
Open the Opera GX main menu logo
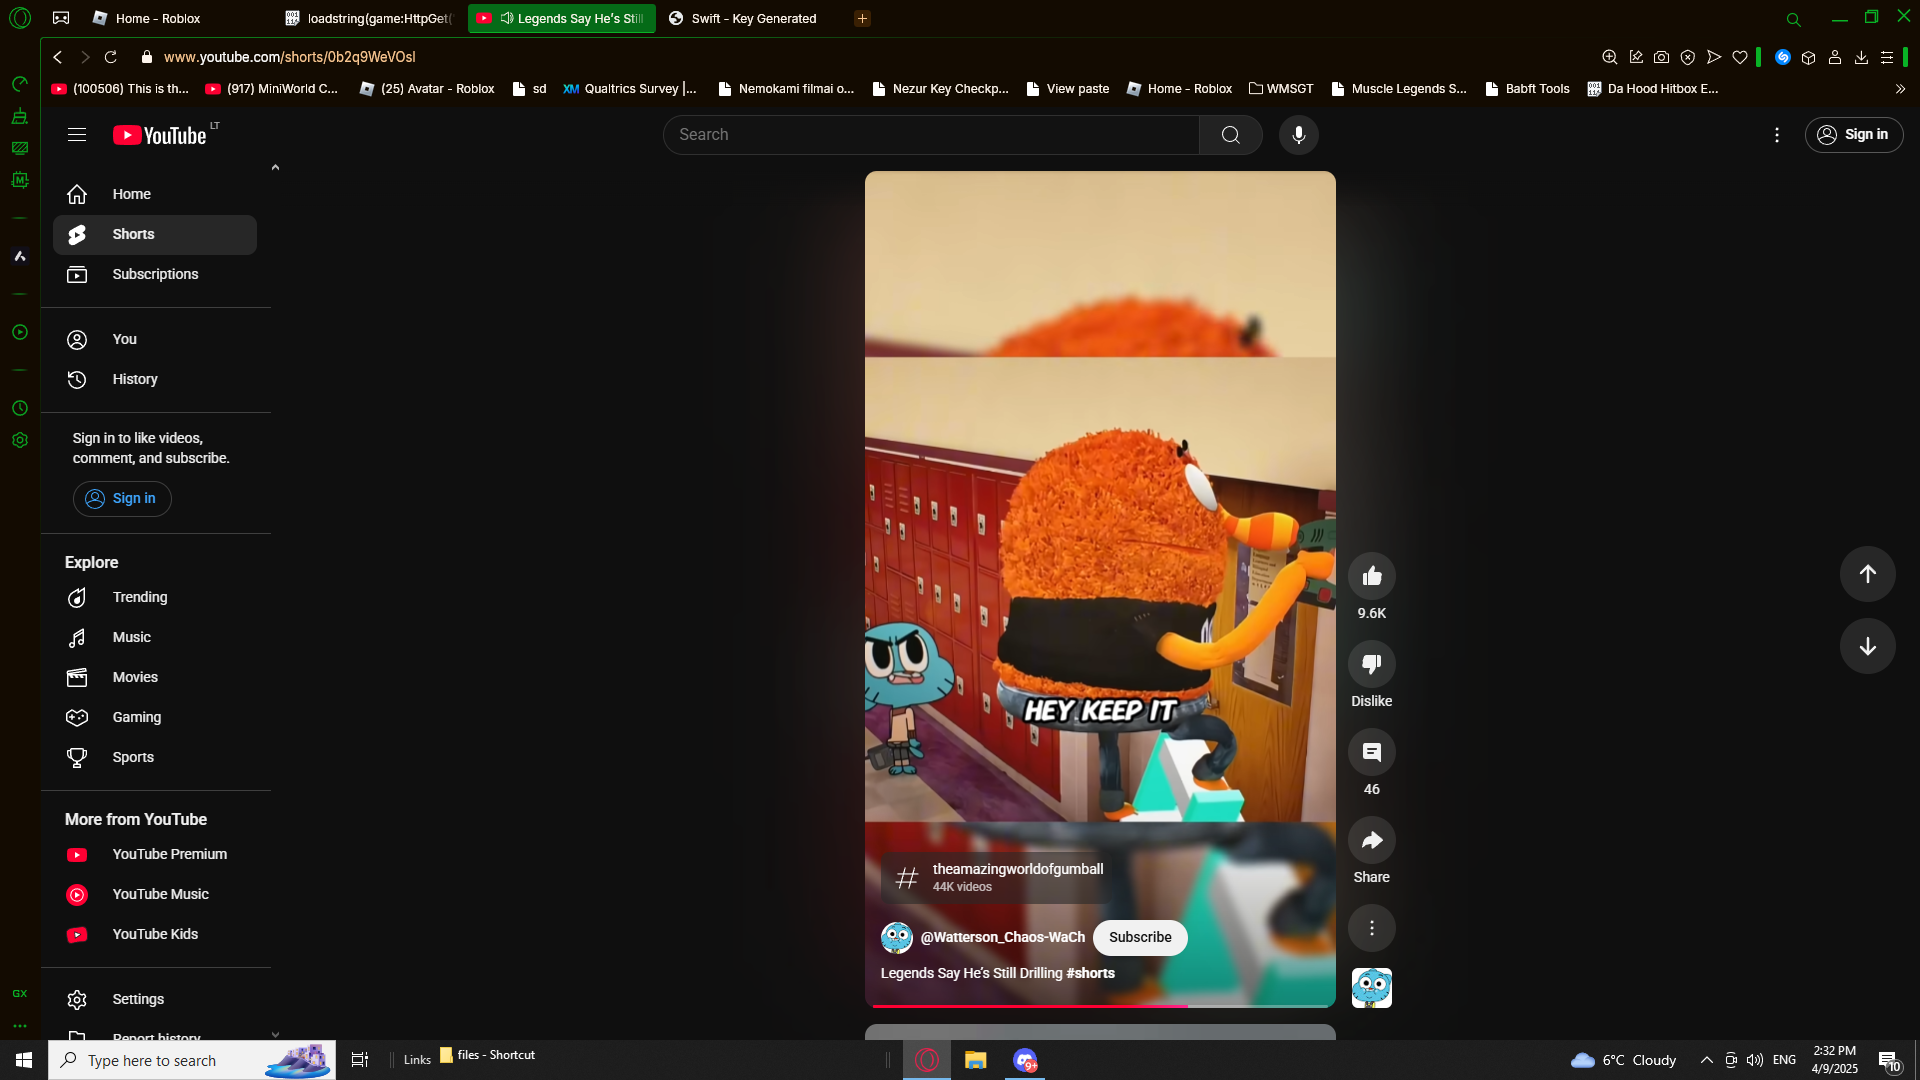20,18
